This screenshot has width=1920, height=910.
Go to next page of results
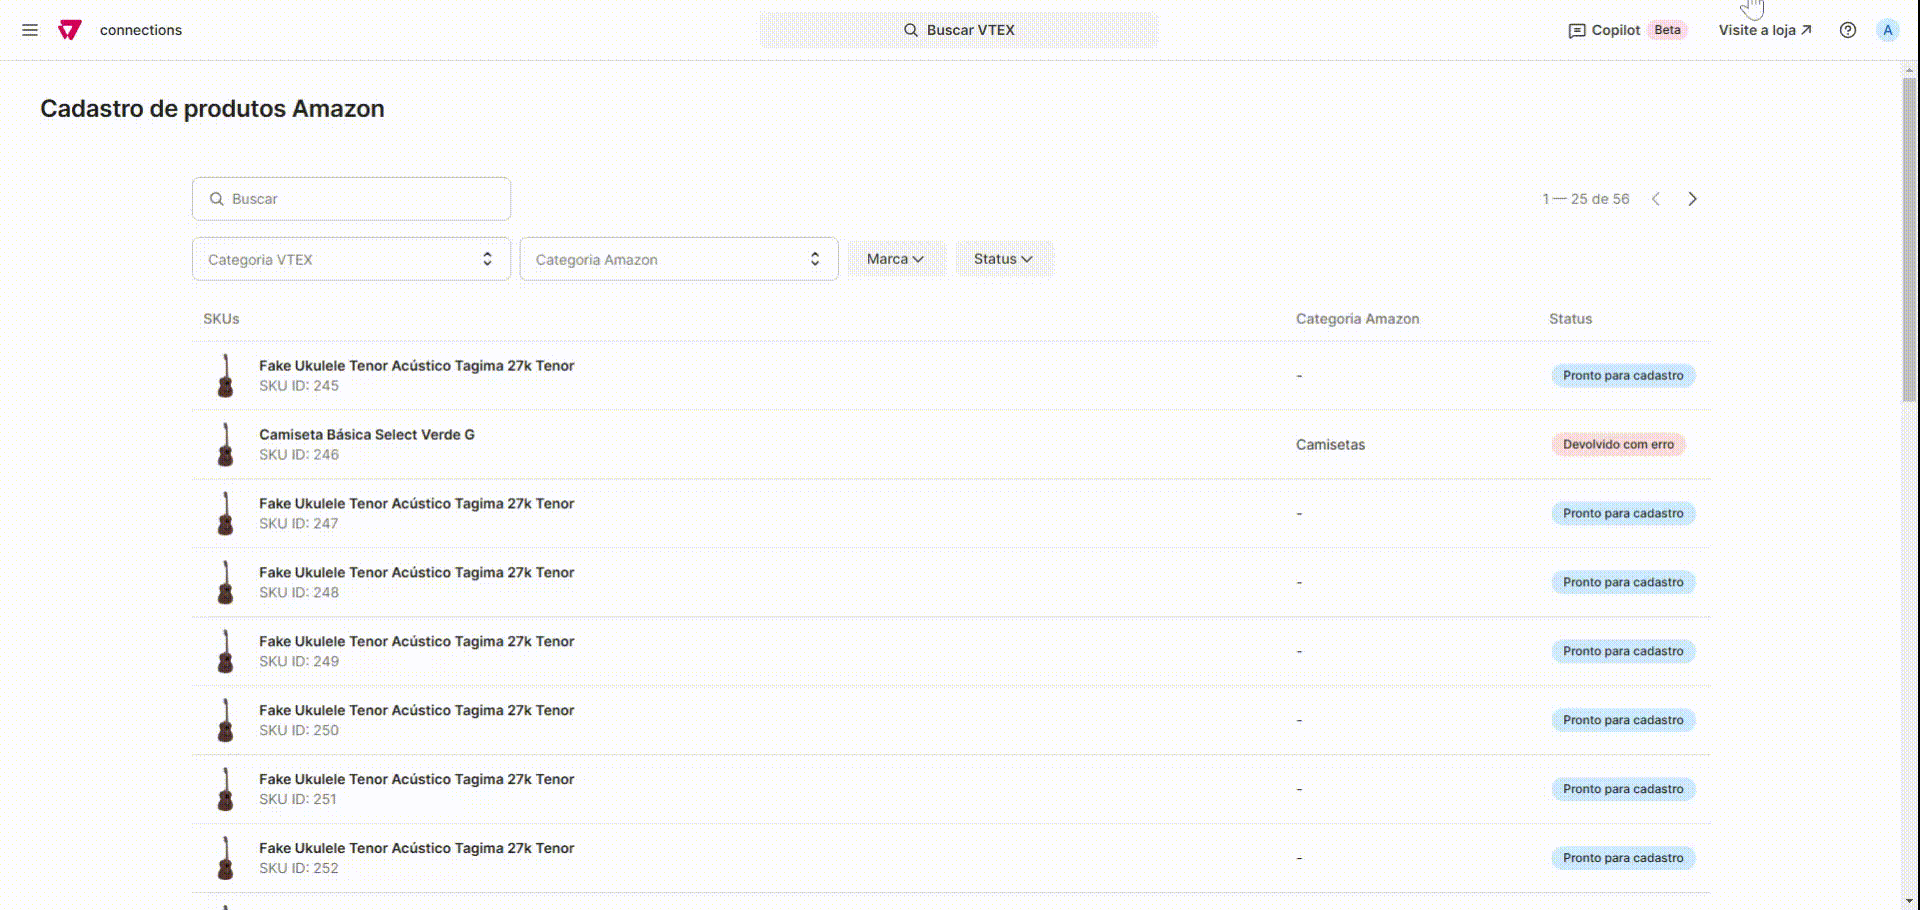[1692, 199]
